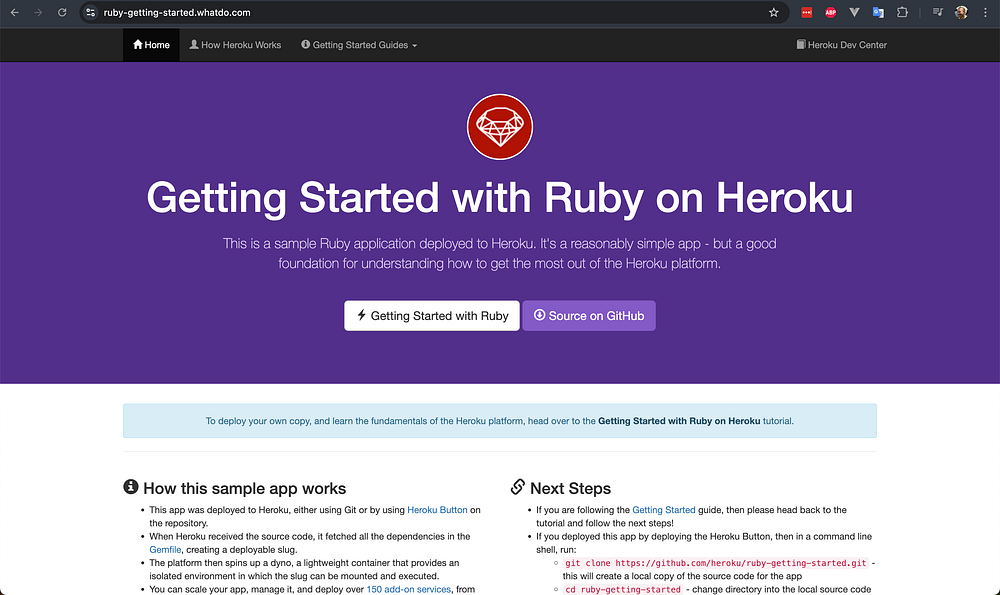Click the red Ruby gem logo

[499, 127]
